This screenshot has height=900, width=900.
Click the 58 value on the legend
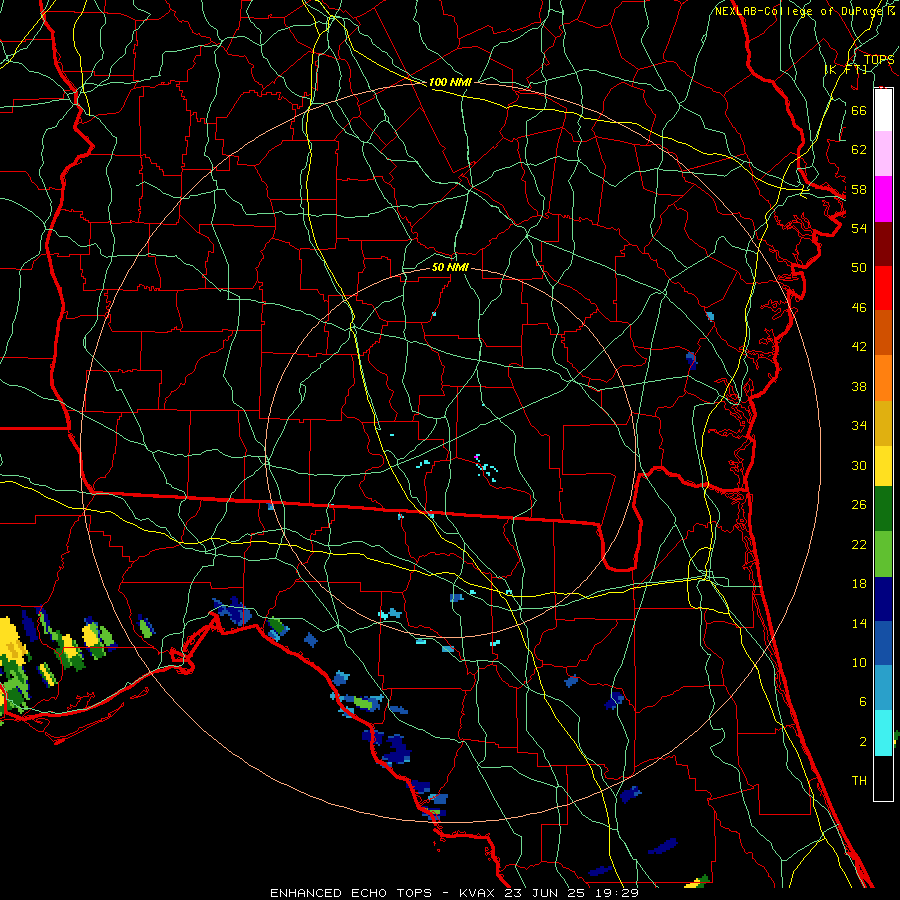click(x=859, y=189)
